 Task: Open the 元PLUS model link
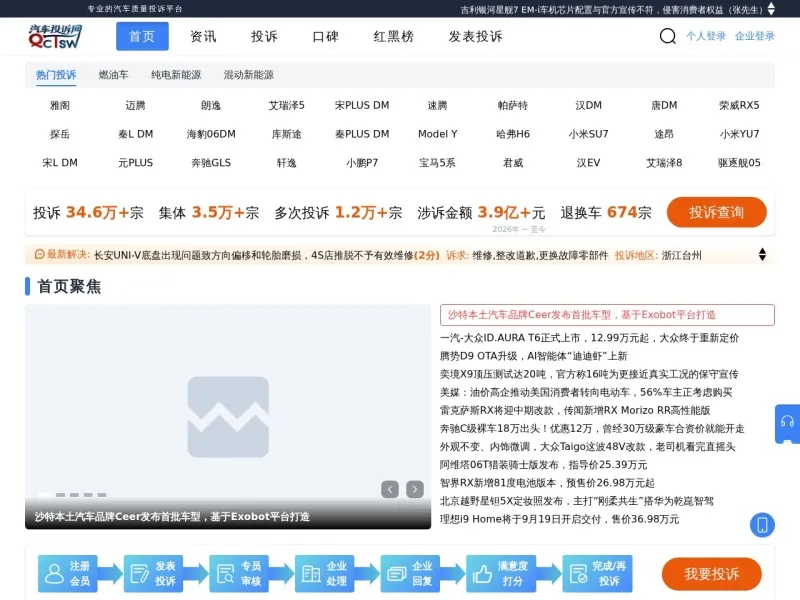click(x=135, y=163)
